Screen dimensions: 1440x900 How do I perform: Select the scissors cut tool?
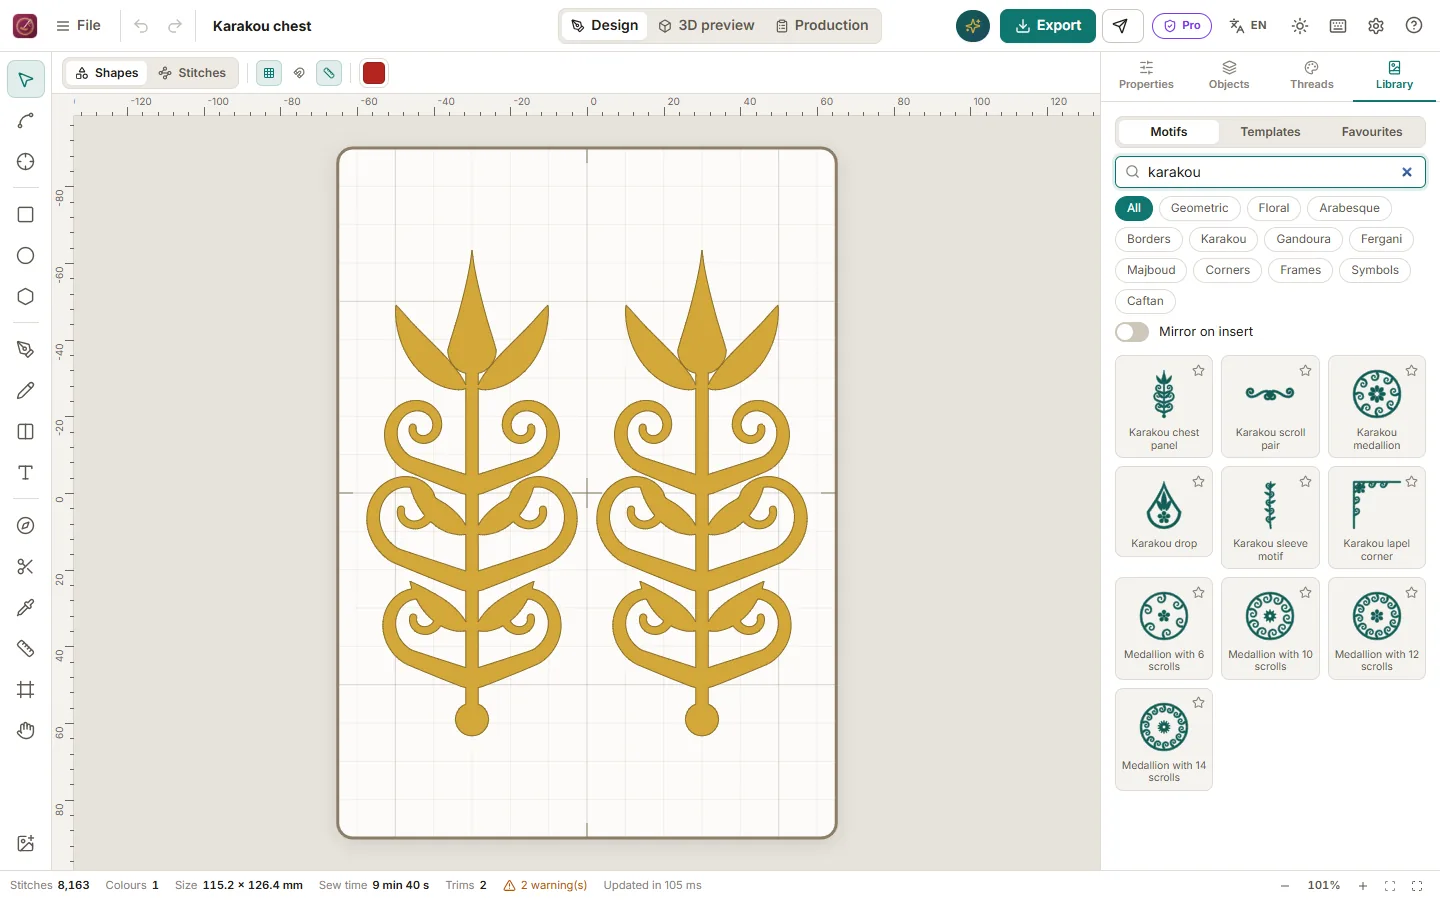(x=26, y=567)
